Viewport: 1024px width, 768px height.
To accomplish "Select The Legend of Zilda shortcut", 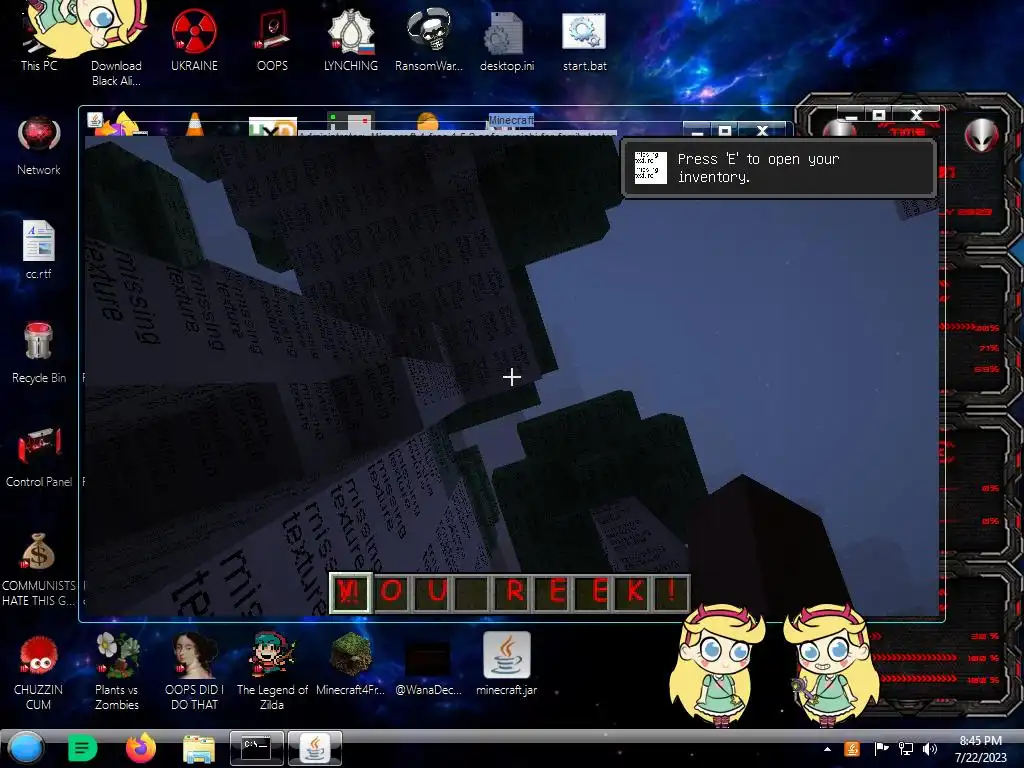I will point(272,671).
